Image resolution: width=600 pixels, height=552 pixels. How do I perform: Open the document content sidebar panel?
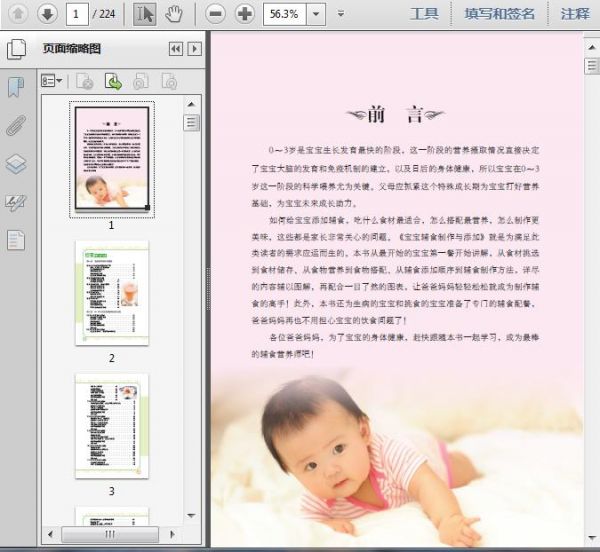pos(16,240)
